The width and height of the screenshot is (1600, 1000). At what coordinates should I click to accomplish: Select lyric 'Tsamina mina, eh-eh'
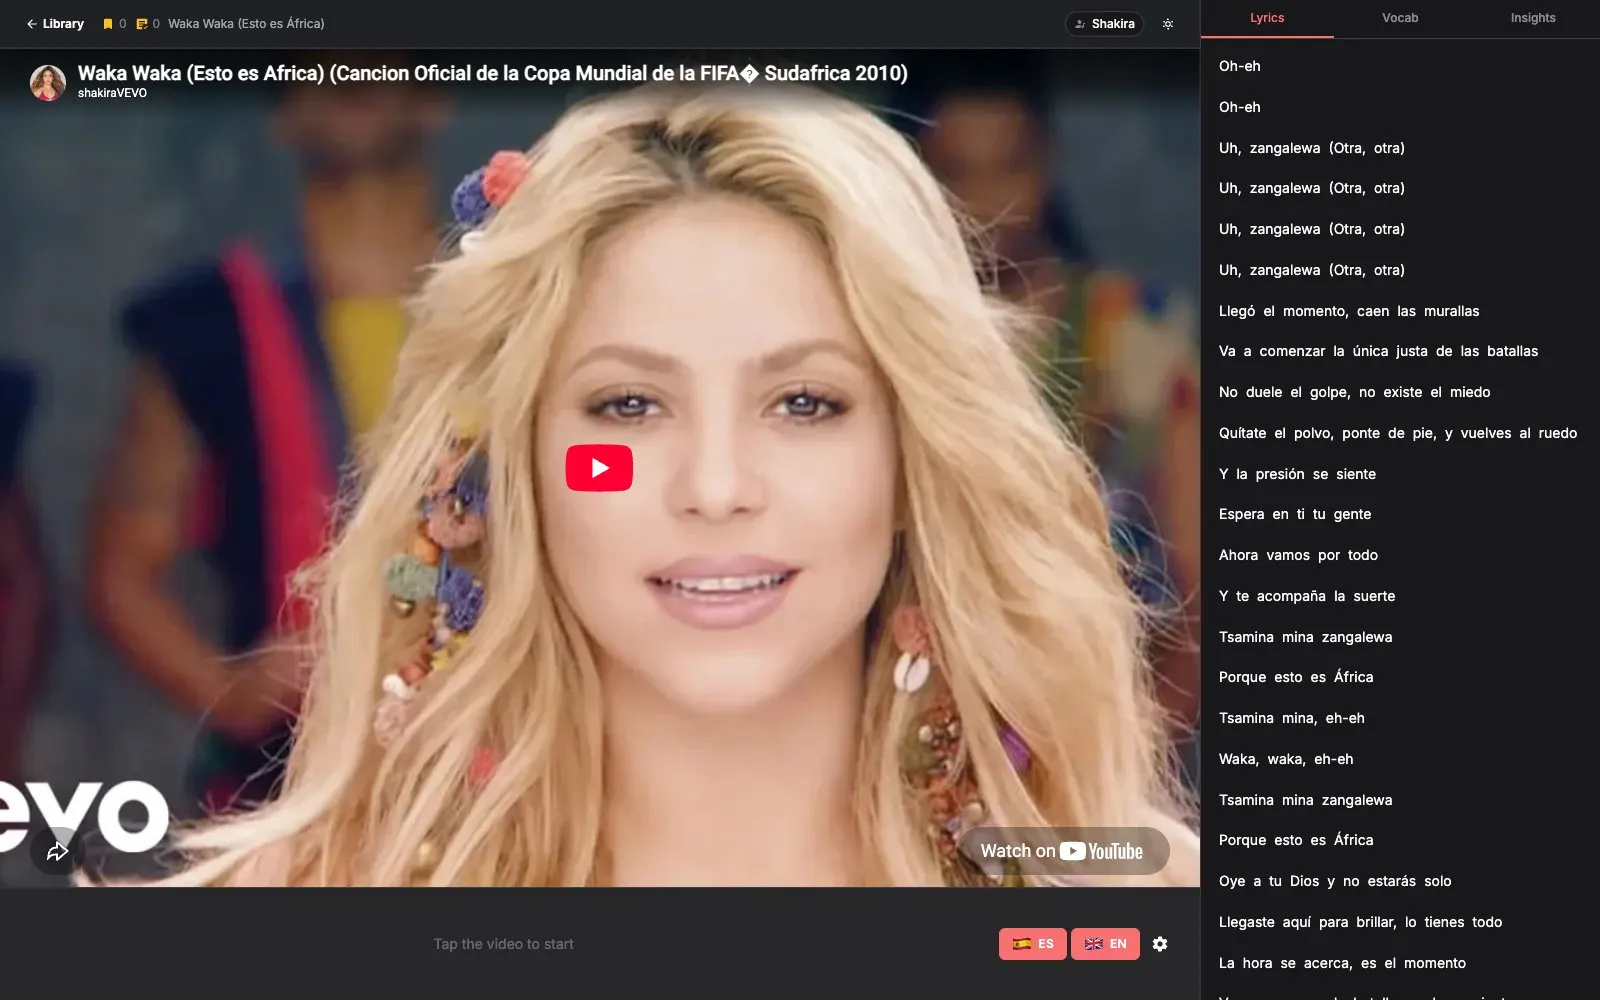1292,718
